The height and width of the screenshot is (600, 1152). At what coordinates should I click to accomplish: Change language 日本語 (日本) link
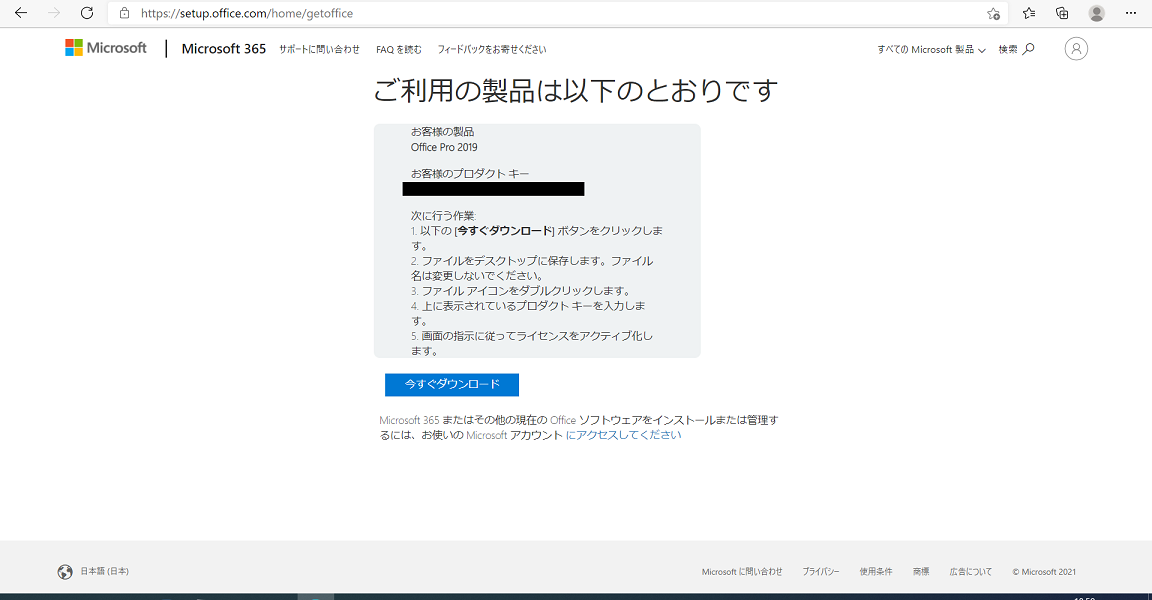pos(104,571)
